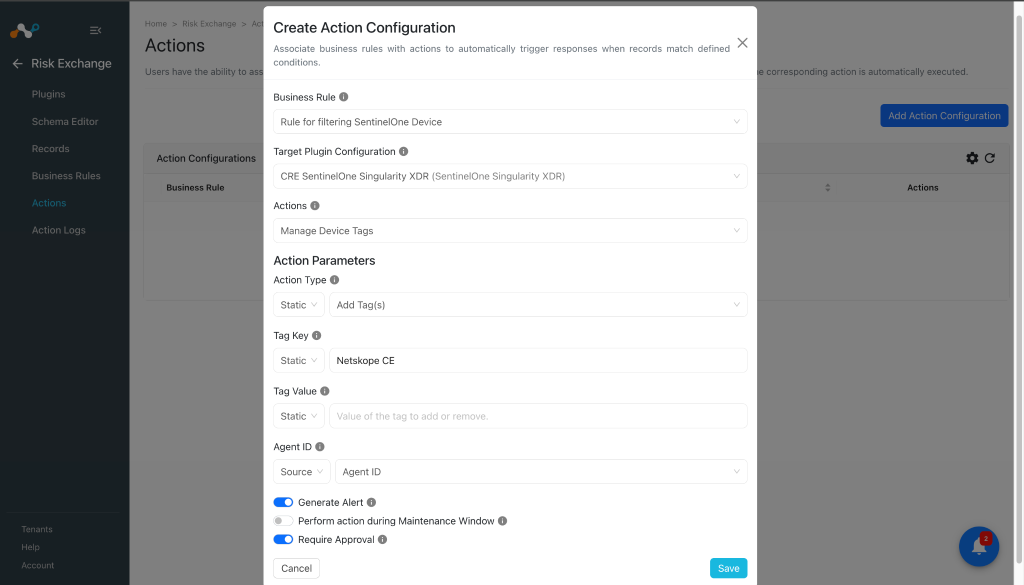1024x585 pixels.
Task: Click the table settings gear icon
Action: pos(972,158)
